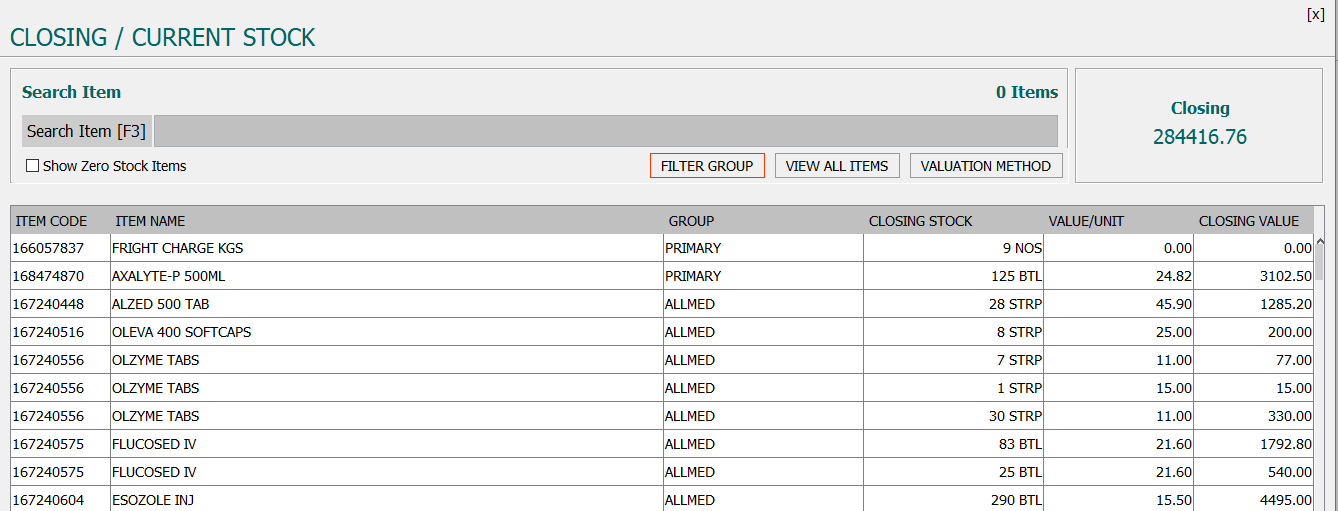The image size is (1338, 511).
Task: Enable Show Zero Stock Items checkbox
Action: 33,166
